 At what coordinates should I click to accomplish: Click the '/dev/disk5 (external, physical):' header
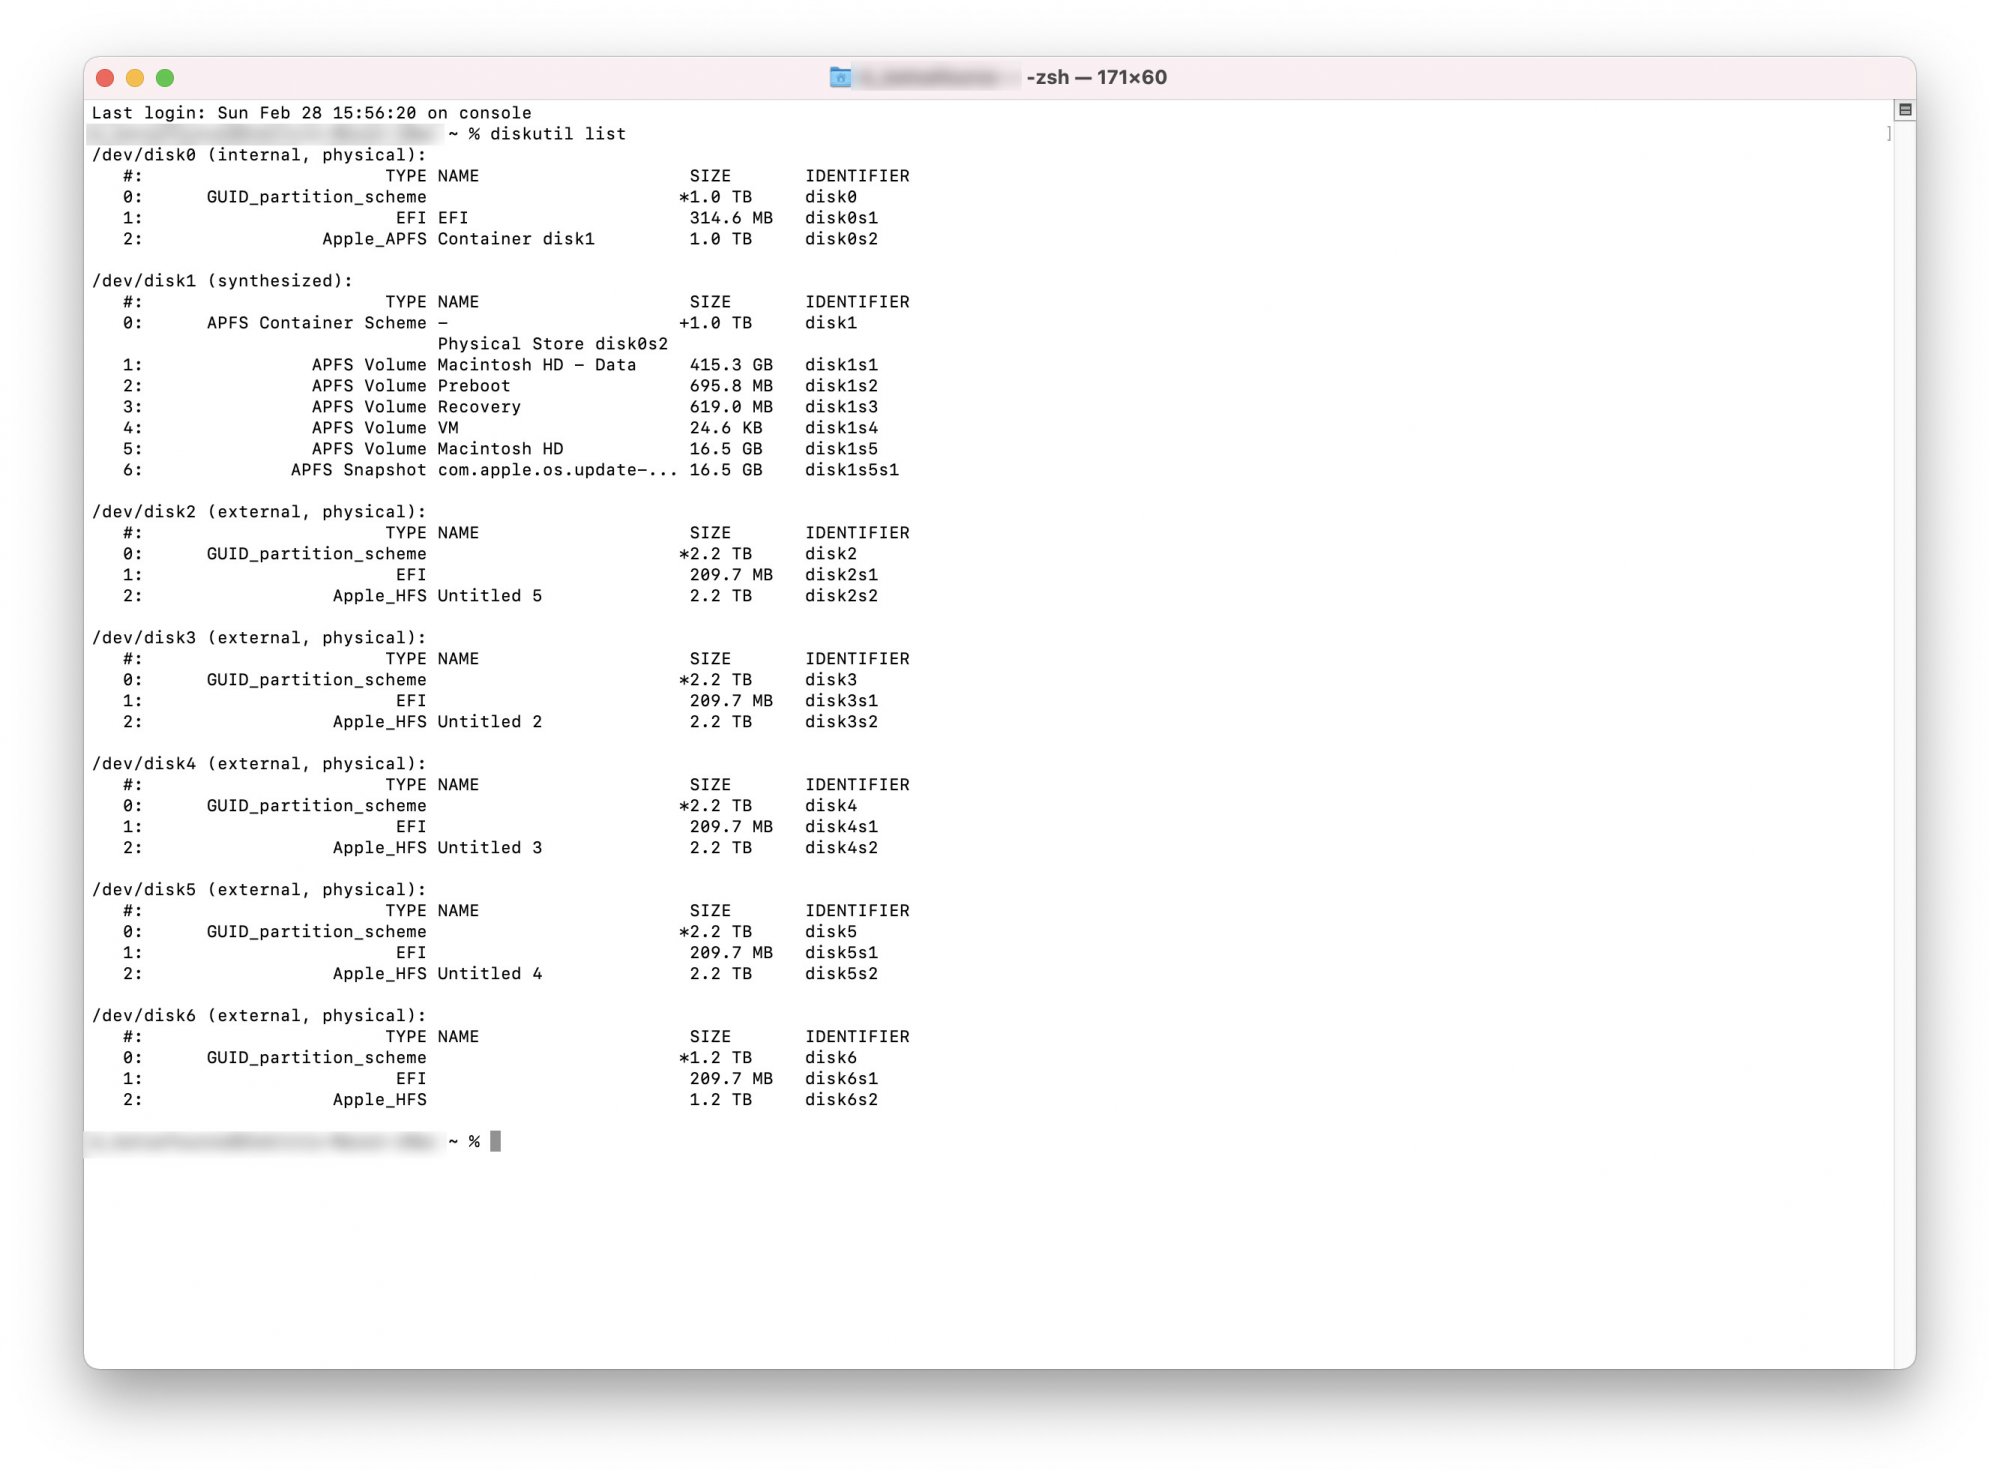coord(259,890)
